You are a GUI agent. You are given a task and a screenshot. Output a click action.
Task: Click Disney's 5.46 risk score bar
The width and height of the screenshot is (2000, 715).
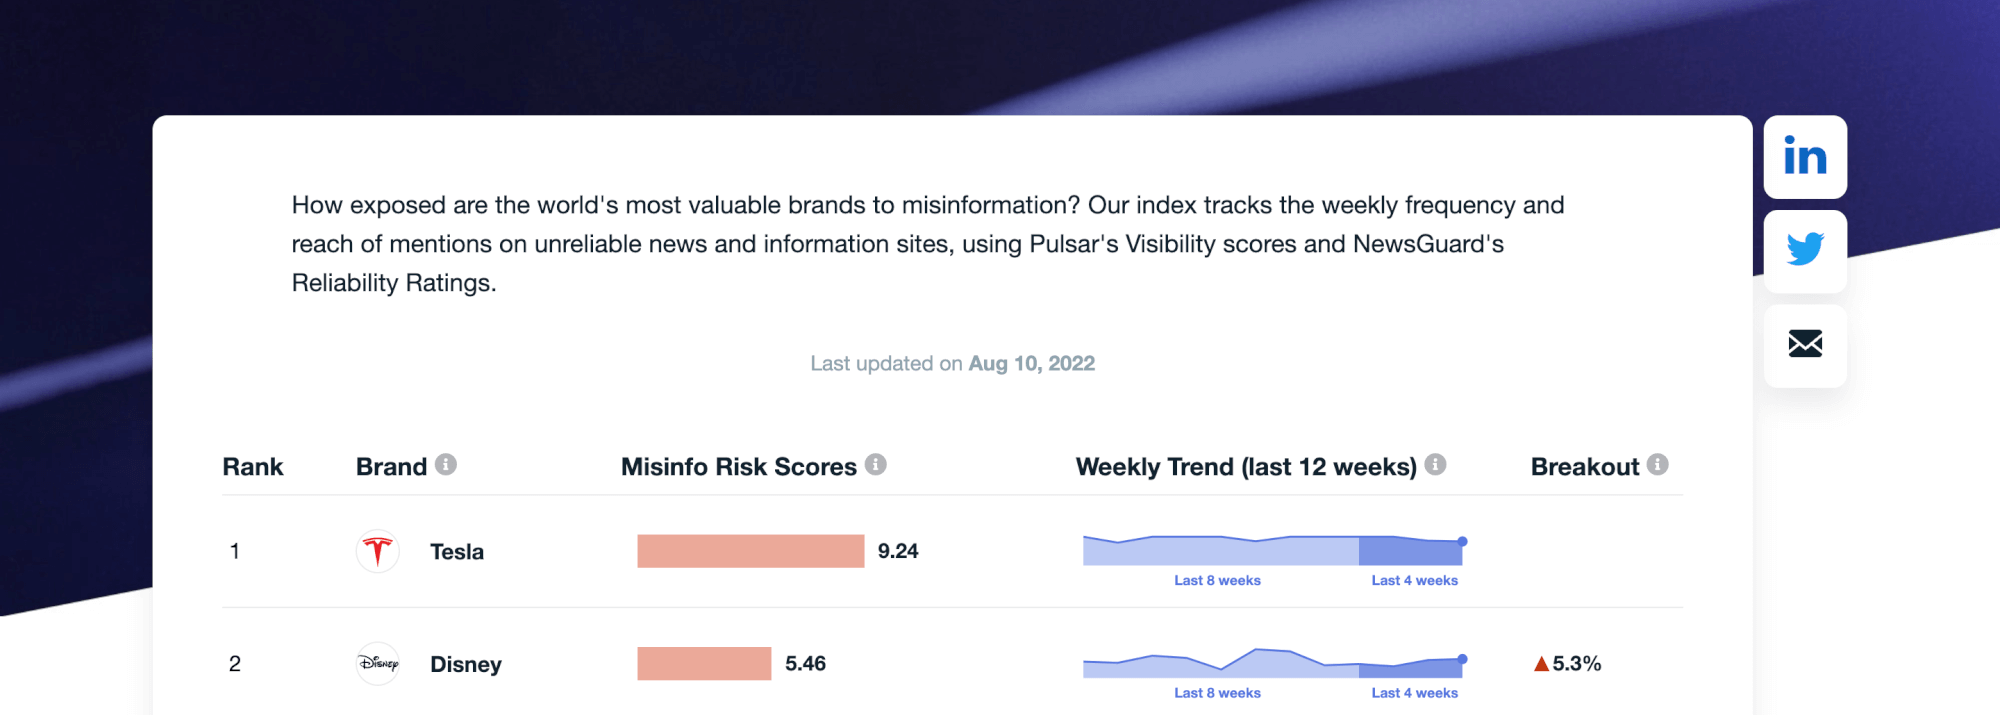(x=704, y=663)
